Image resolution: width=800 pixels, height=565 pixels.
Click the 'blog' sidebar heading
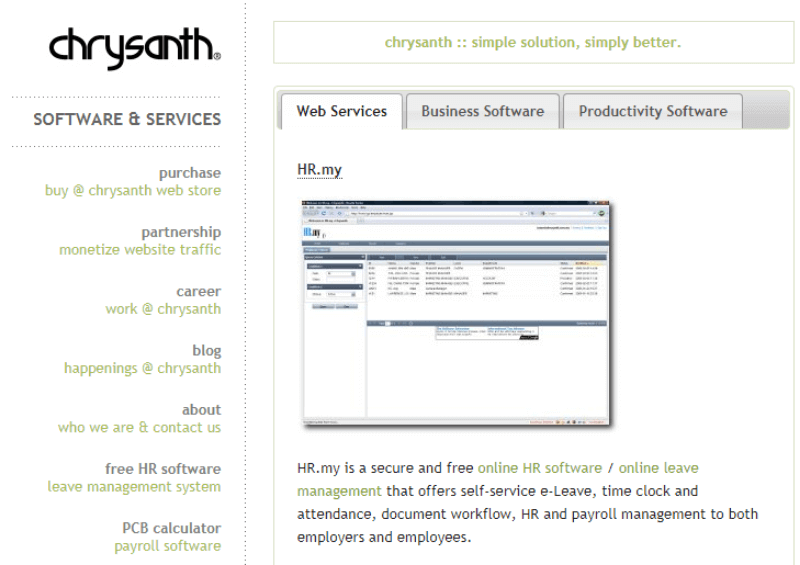(x=207, y=351)
